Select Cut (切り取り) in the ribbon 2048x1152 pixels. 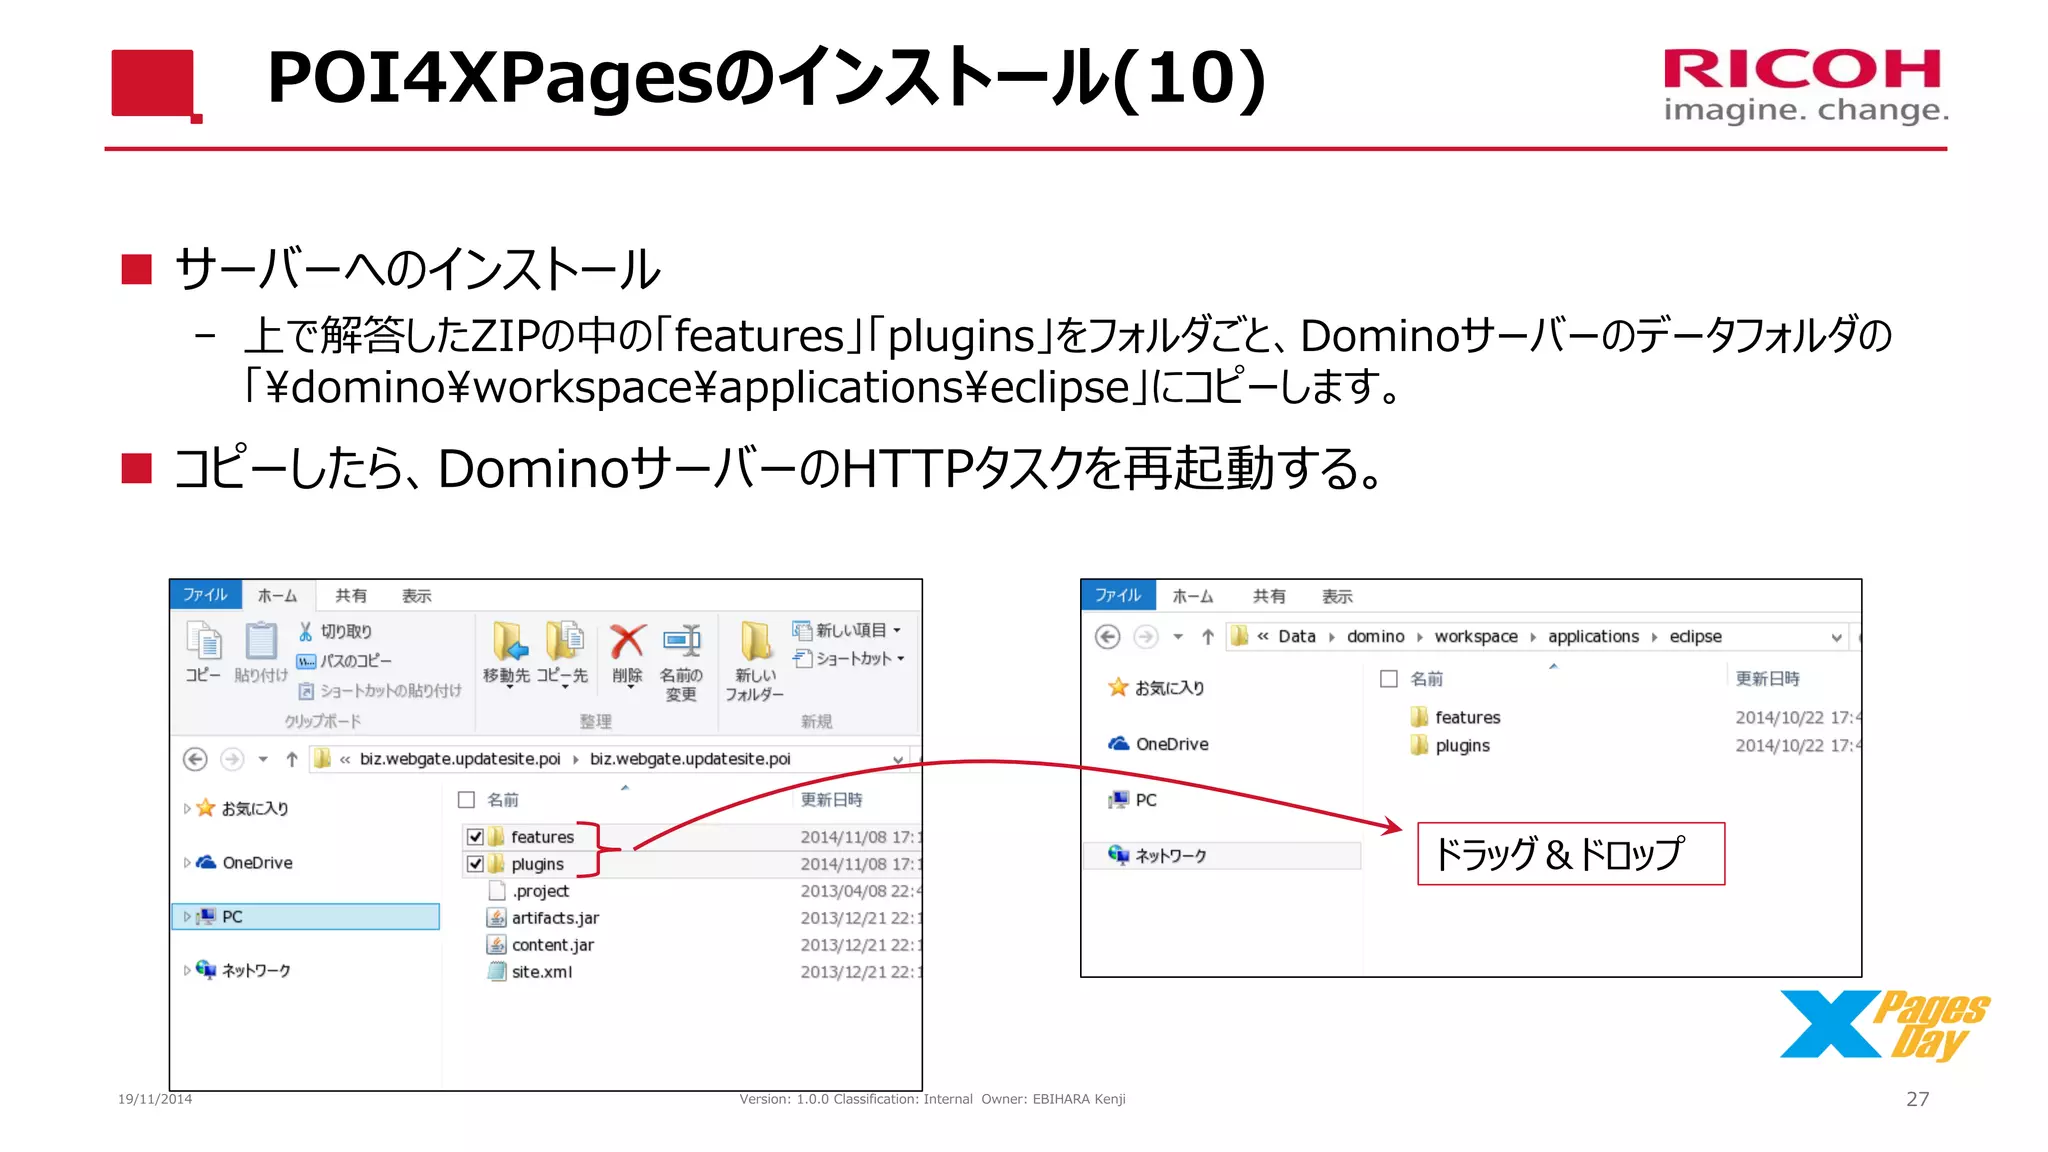pyautogui.click(x=335, y=631)
